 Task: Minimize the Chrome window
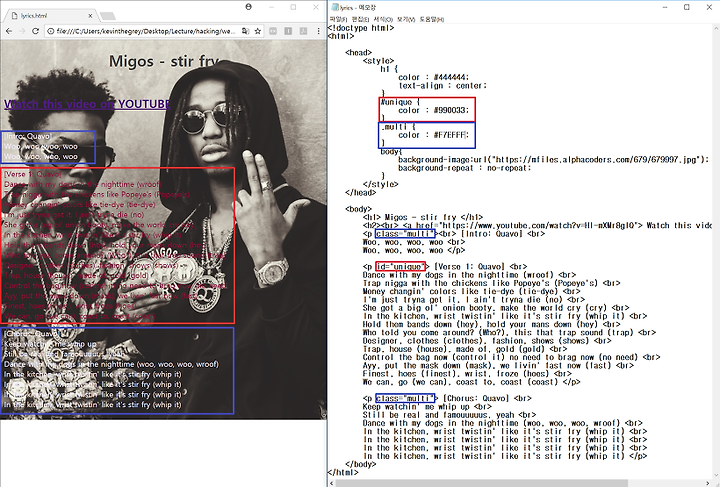point(271,7)
